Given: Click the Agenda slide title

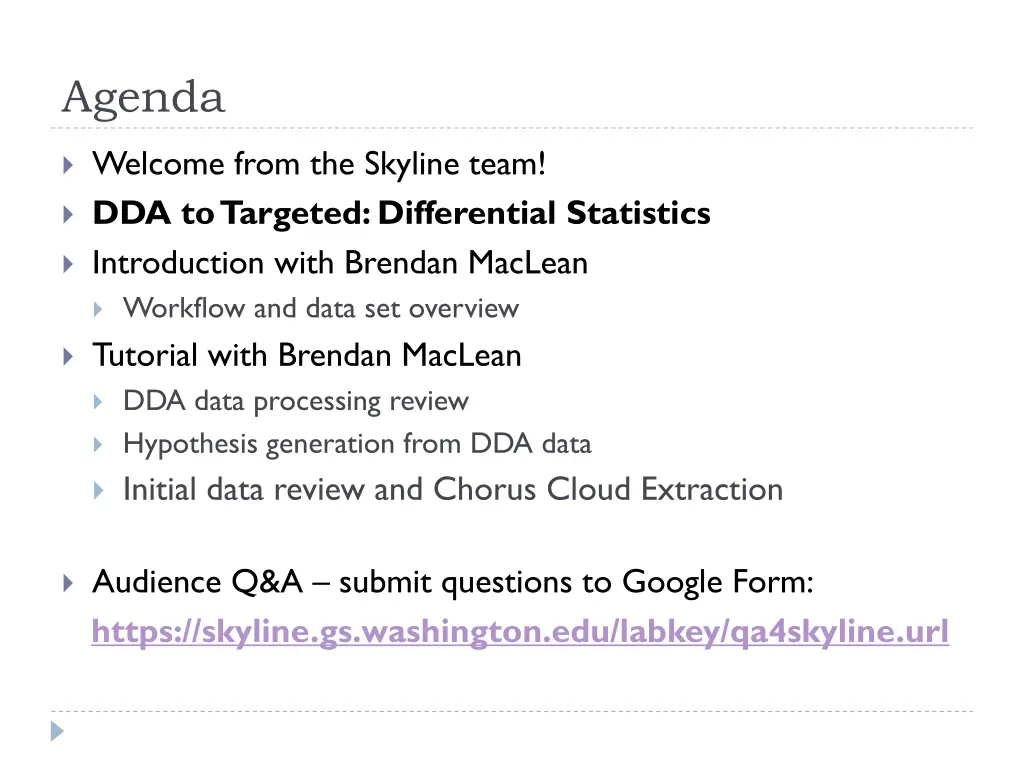Looking at the screenshot, I should (x=144, y=97).
